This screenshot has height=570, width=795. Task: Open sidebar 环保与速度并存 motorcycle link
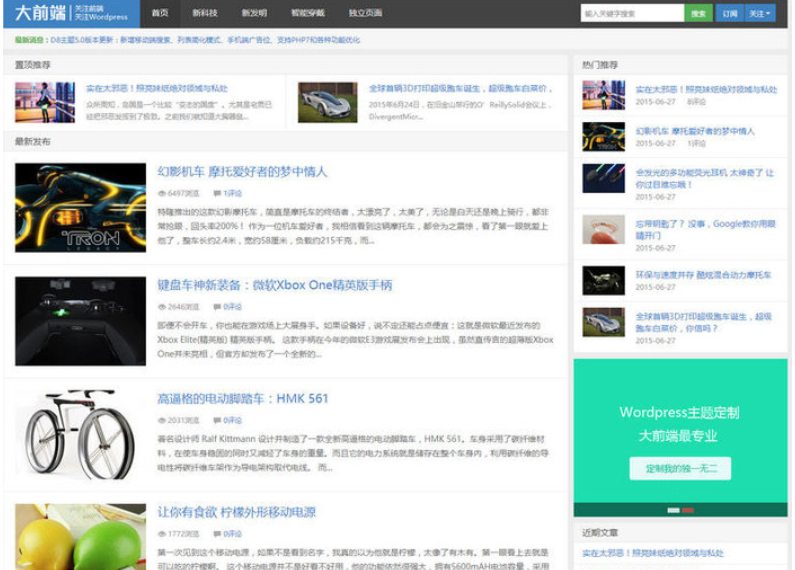tap(703, 275)
